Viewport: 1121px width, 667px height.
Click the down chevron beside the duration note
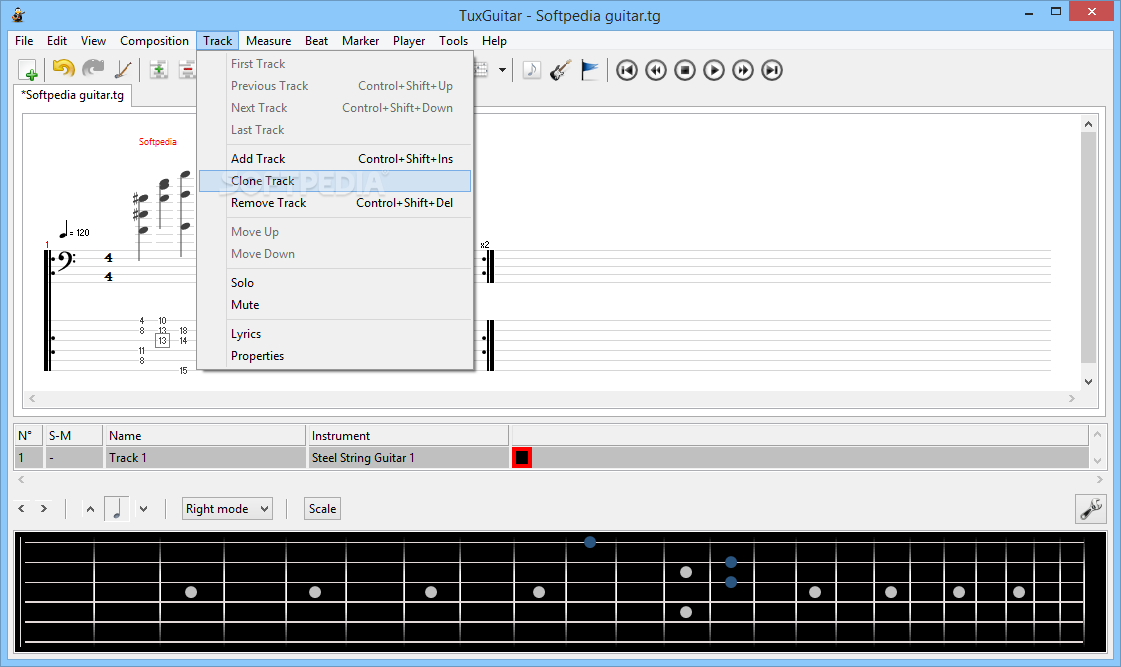click(x=143, y=509)
